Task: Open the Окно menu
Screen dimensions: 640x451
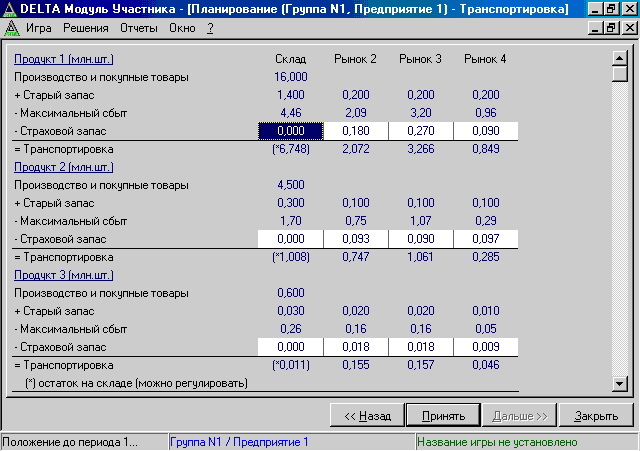Action: 182,28
